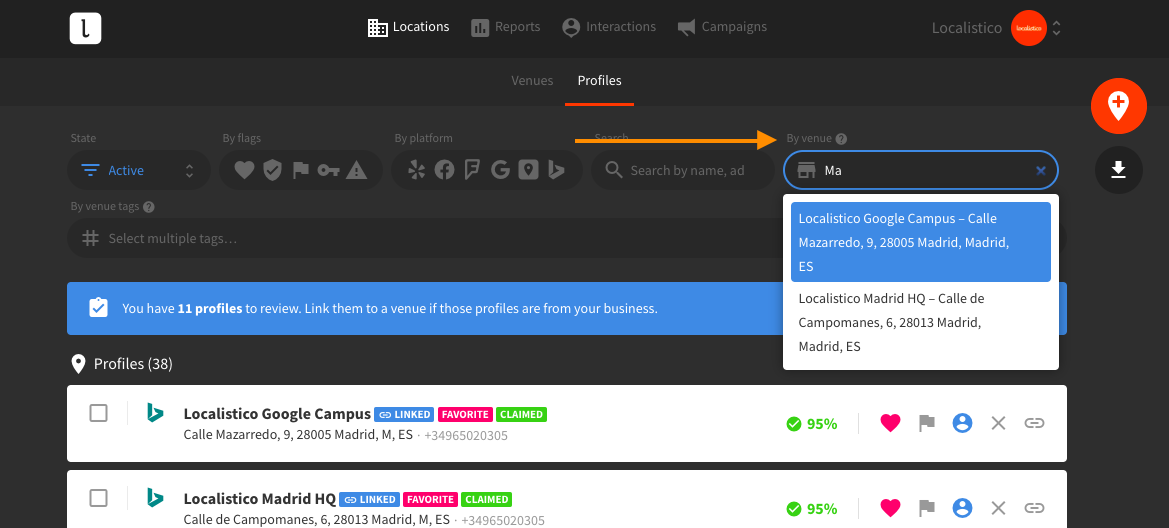Select Localistico Google Campus venue suggestion
The image size is (1169, 528).
(921, 242)
